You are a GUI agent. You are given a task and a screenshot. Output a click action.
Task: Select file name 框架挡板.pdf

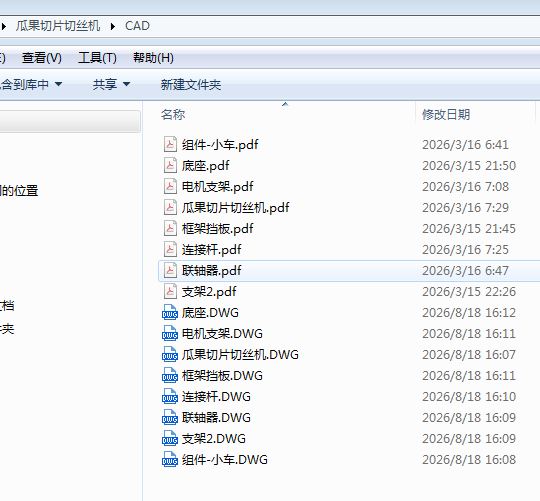218,229
